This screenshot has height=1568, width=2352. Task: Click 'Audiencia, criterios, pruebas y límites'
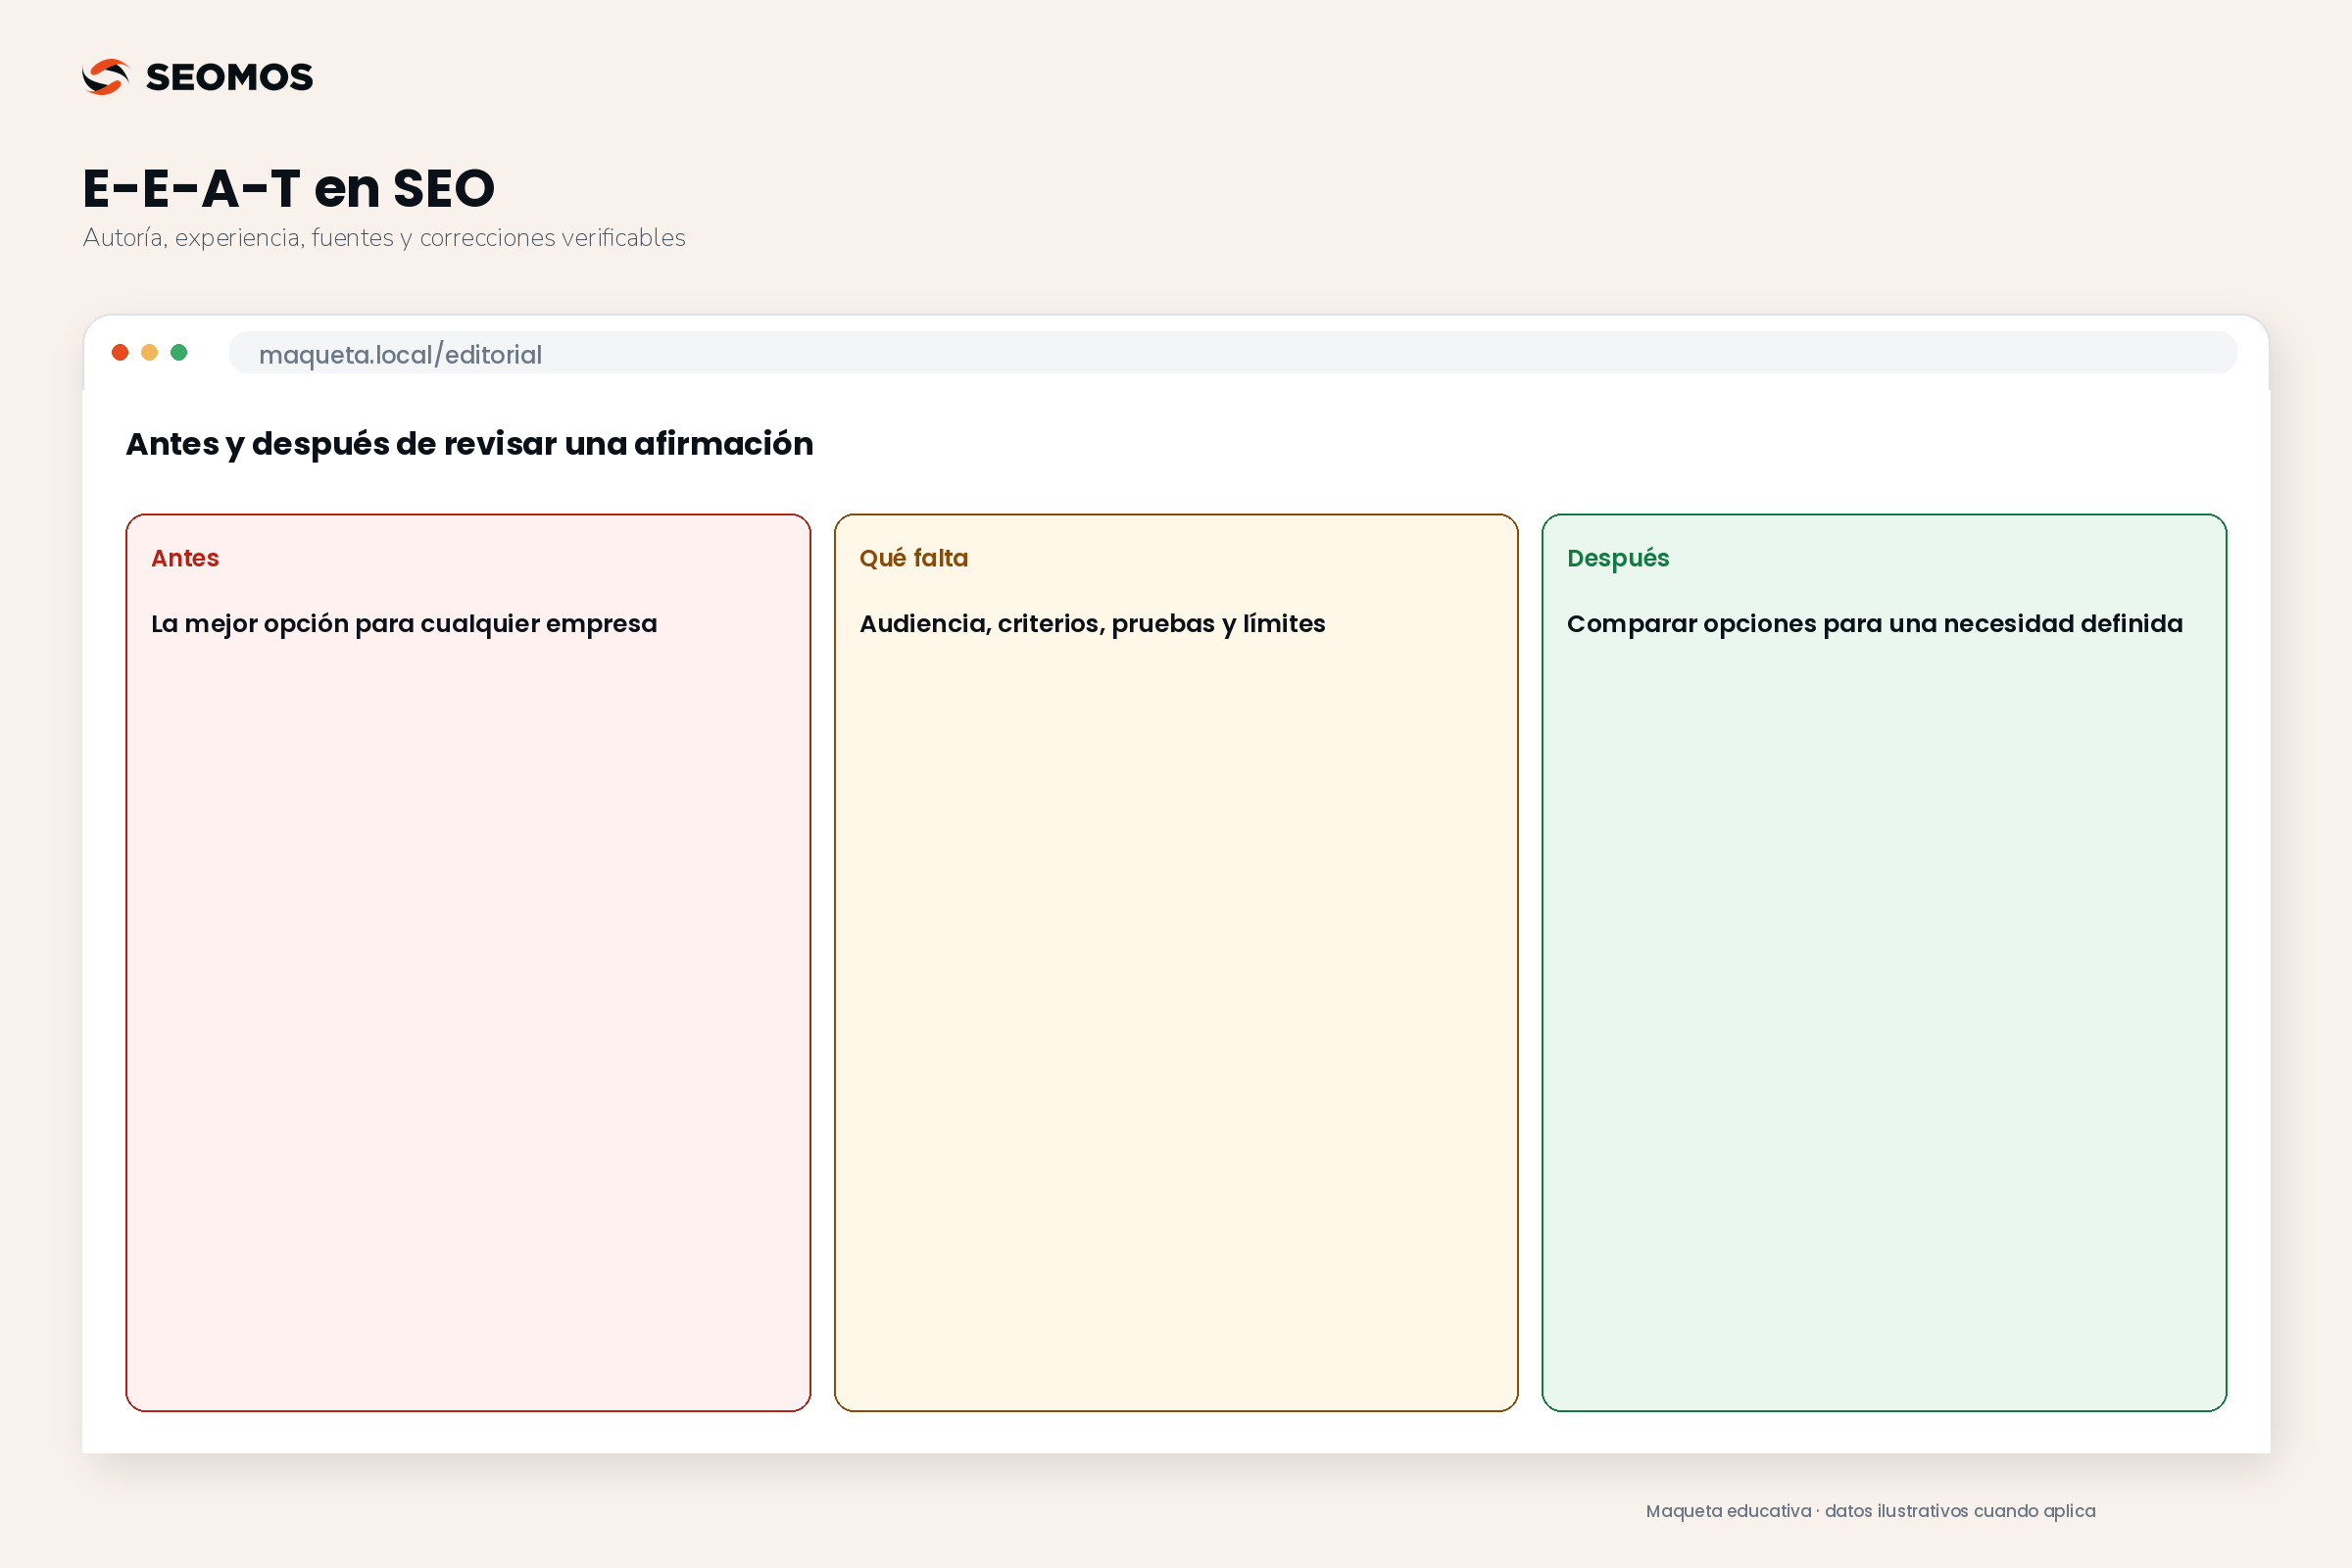pyautogui.click(x=1093, y=624)
